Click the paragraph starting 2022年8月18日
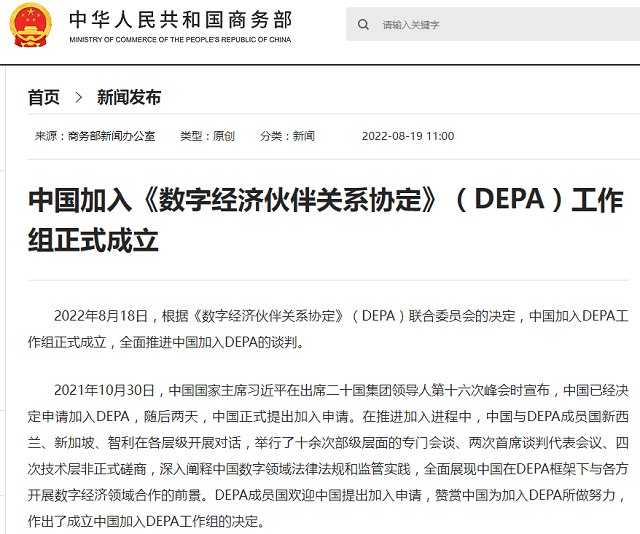This screenshot has height=534, width=640. [328, 329]
